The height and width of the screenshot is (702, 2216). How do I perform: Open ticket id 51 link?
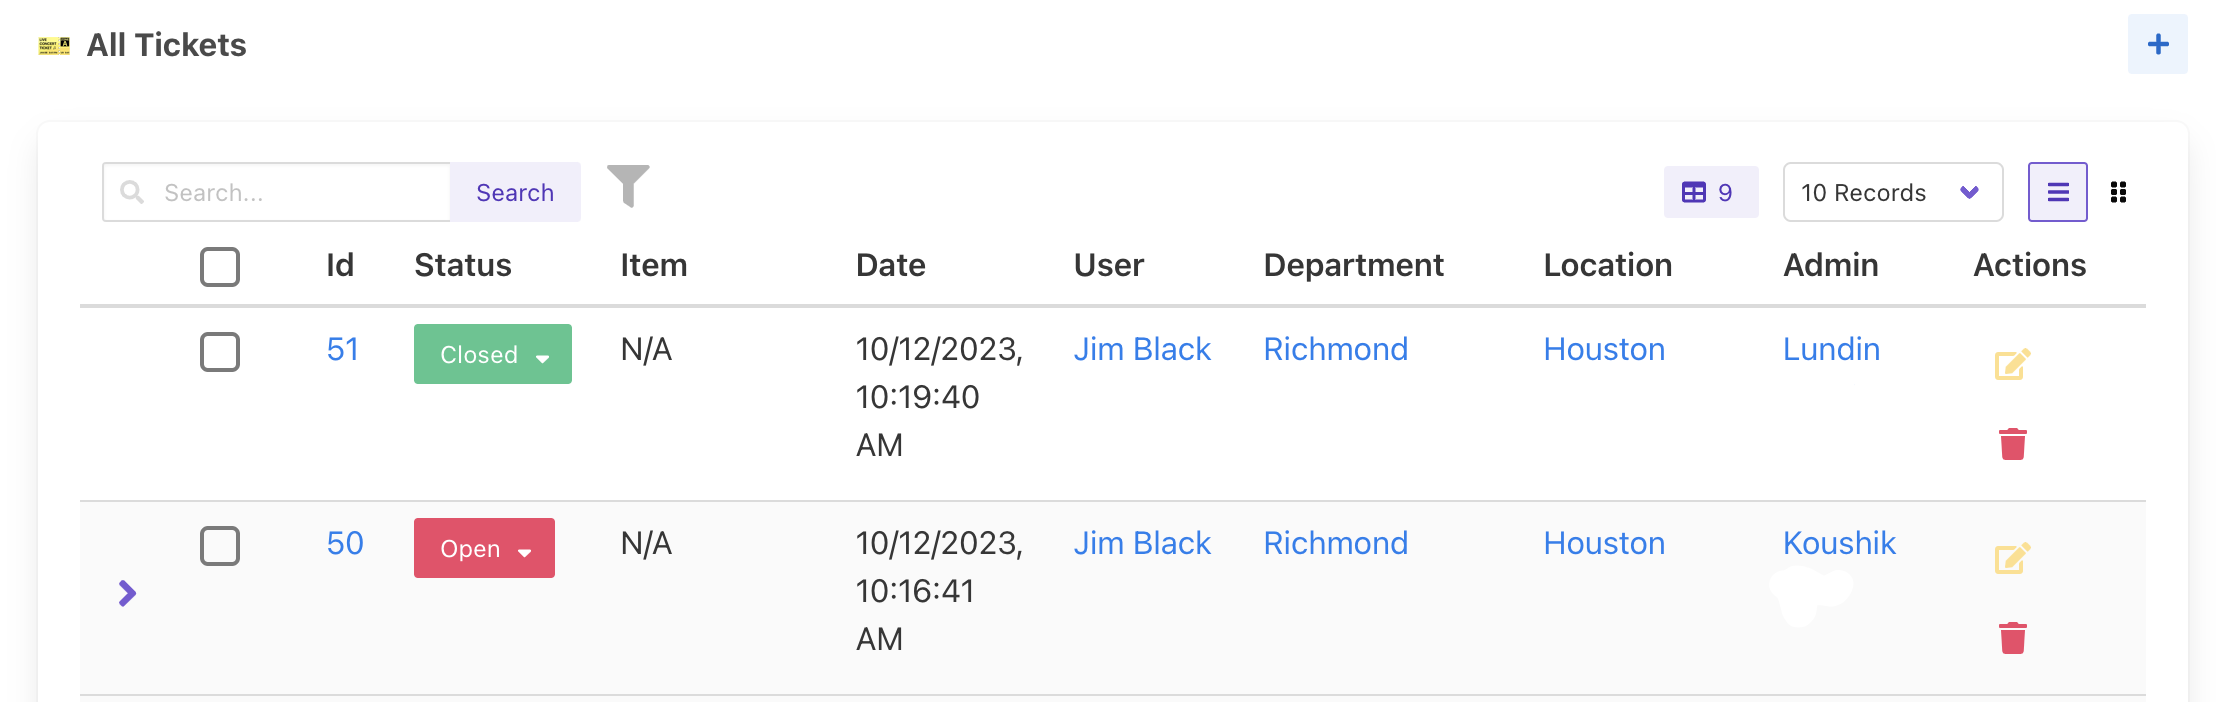coord(342,349)
